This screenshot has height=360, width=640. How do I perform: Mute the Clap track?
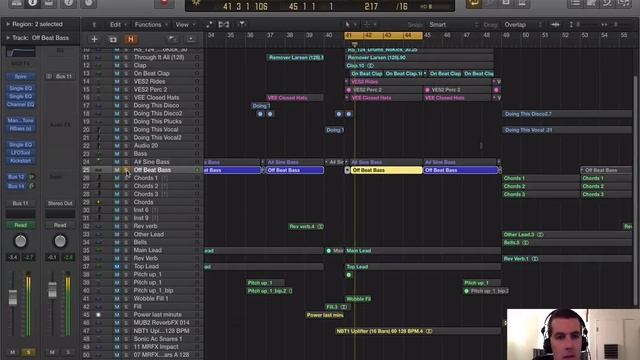[x=117, y=65]
